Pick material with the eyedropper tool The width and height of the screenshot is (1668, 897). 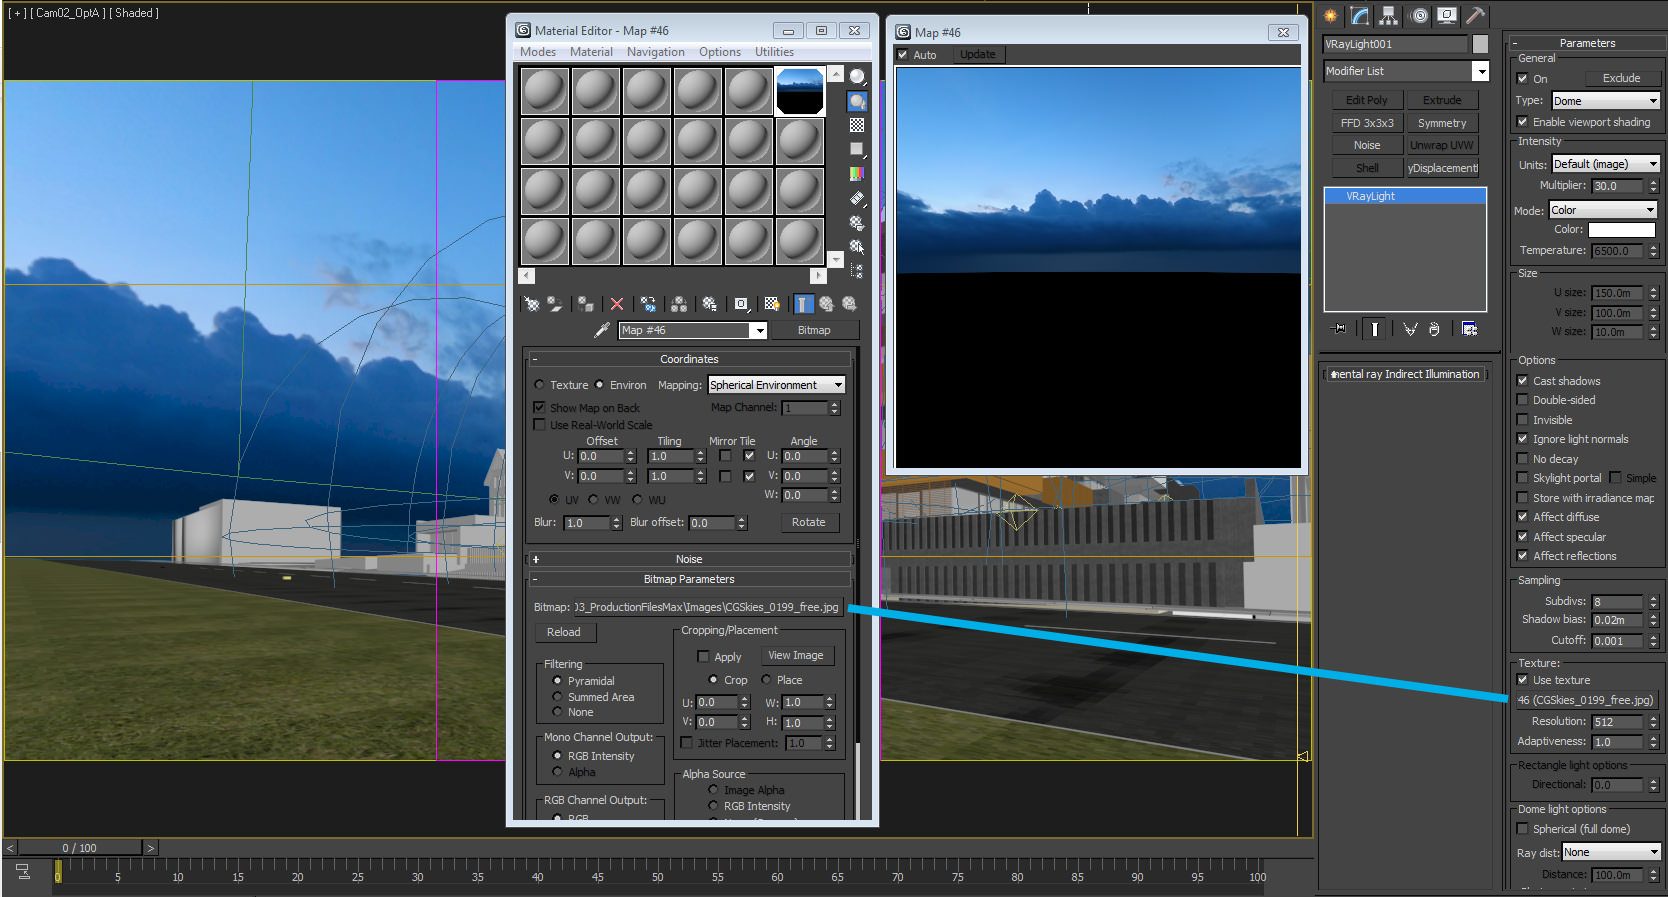coord(601,330)
